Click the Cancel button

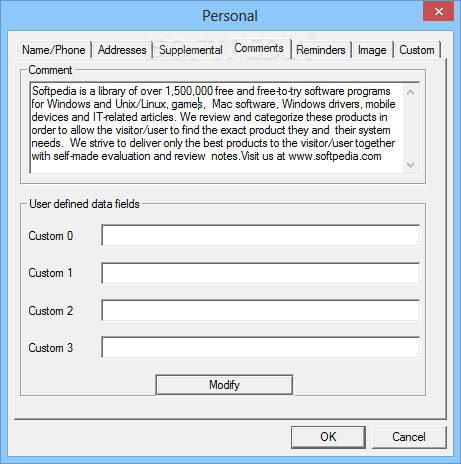409,437
